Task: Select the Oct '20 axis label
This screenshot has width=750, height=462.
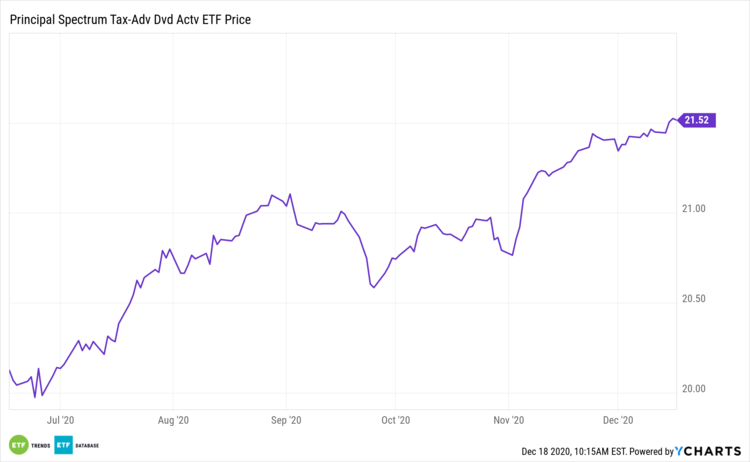Action: tap(396, 420)
